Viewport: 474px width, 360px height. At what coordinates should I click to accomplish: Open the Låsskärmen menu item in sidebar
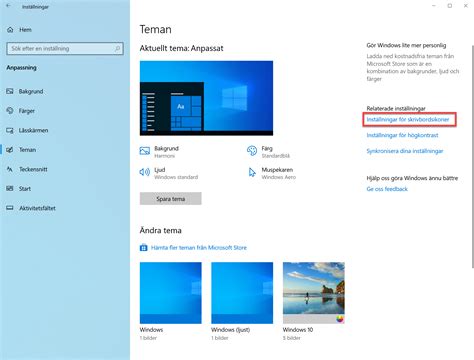[33, 130]
